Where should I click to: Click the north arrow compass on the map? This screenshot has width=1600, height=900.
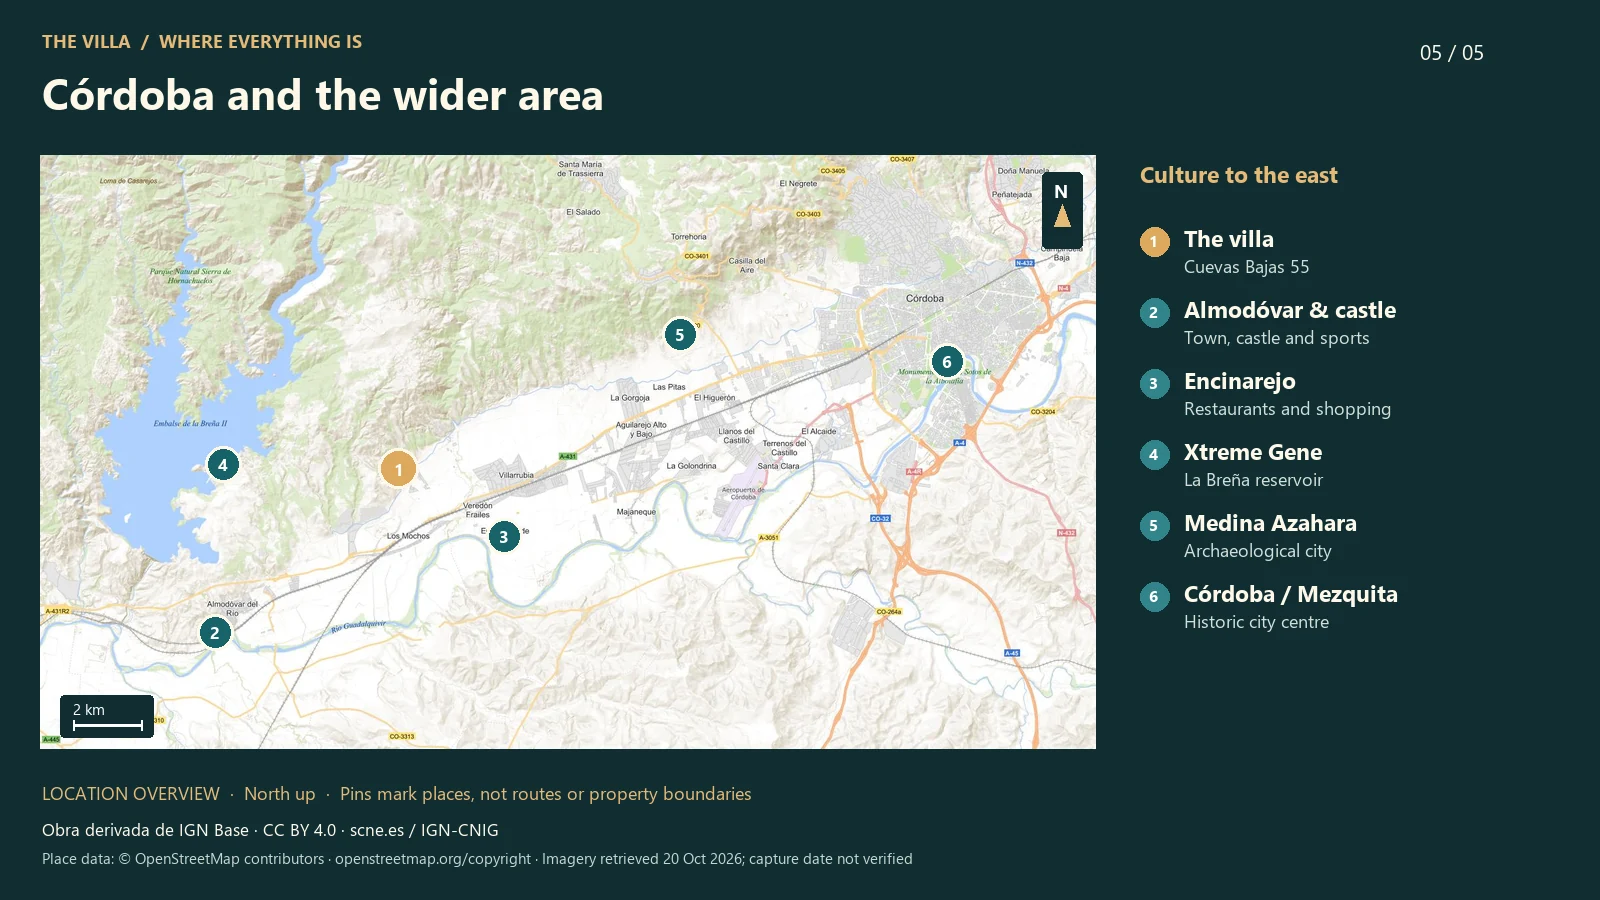(1062, 210)
